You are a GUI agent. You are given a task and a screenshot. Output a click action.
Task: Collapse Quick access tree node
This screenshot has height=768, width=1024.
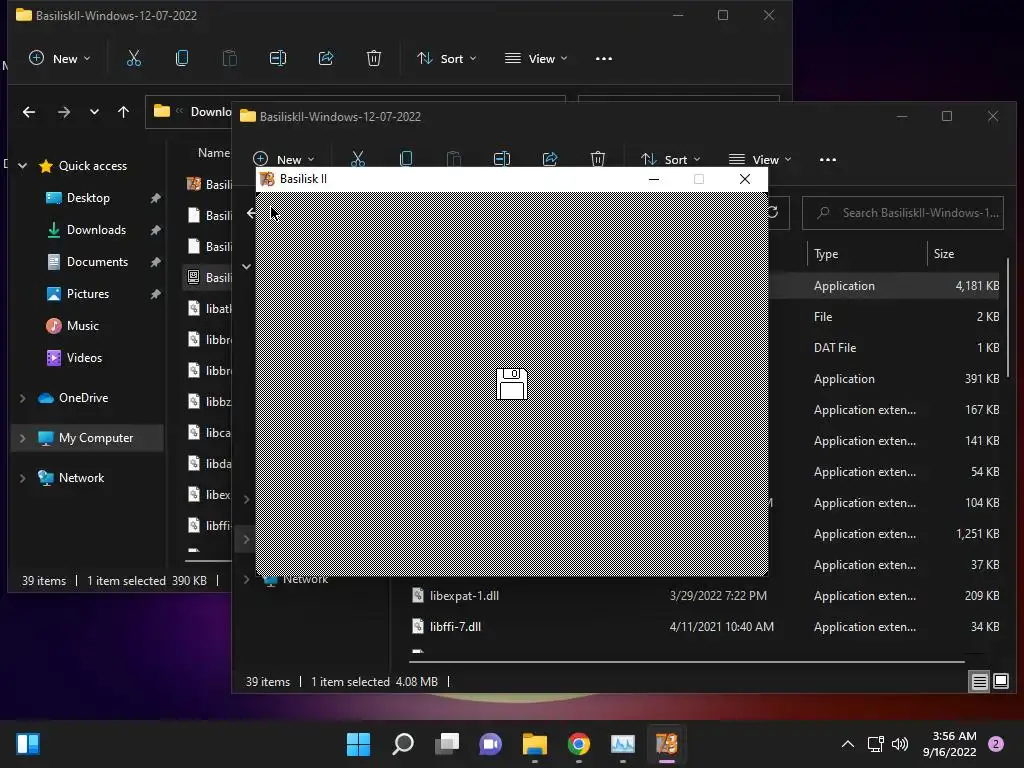(x=23, y=166)
